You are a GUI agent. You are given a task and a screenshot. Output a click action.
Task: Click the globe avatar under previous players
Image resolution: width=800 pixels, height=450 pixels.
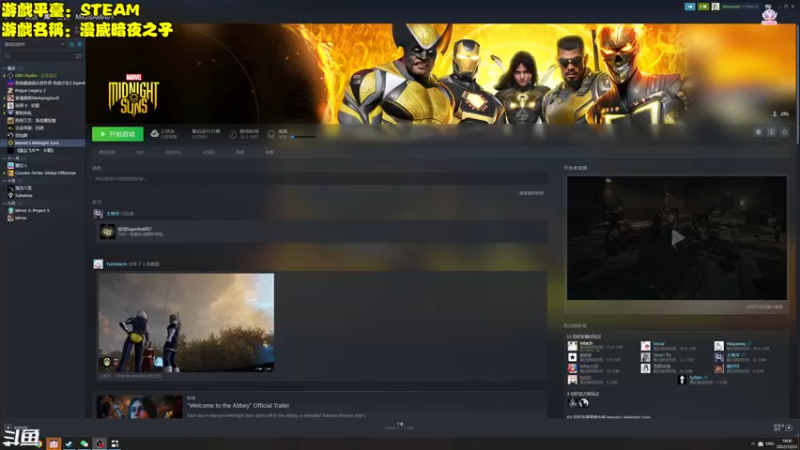click(x=584, y=403)
